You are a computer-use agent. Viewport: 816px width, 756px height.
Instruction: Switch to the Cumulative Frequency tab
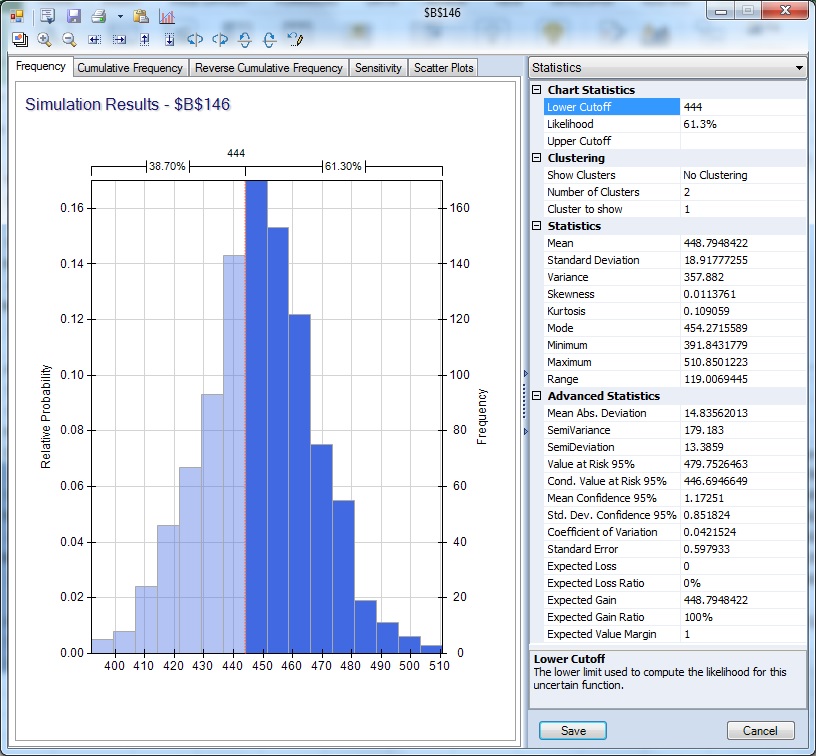point(130,68)
